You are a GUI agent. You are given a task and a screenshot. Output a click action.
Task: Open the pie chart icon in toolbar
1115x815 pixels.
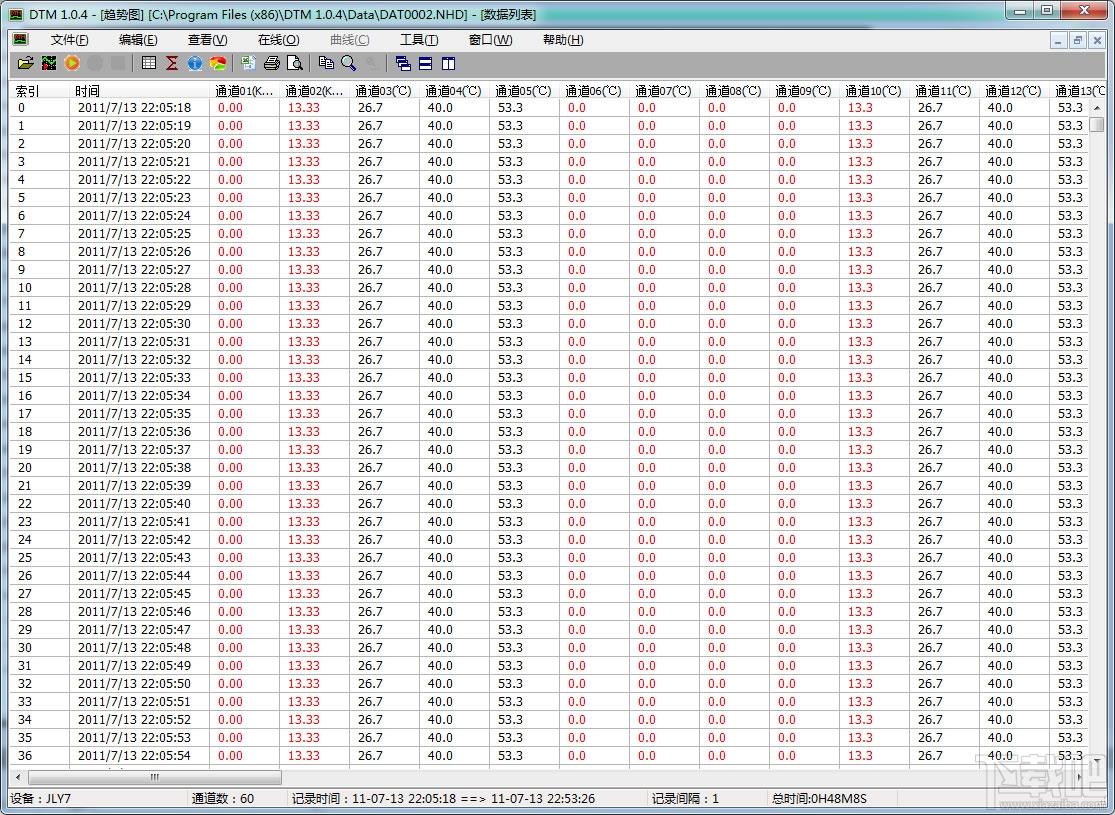point(218,63)
